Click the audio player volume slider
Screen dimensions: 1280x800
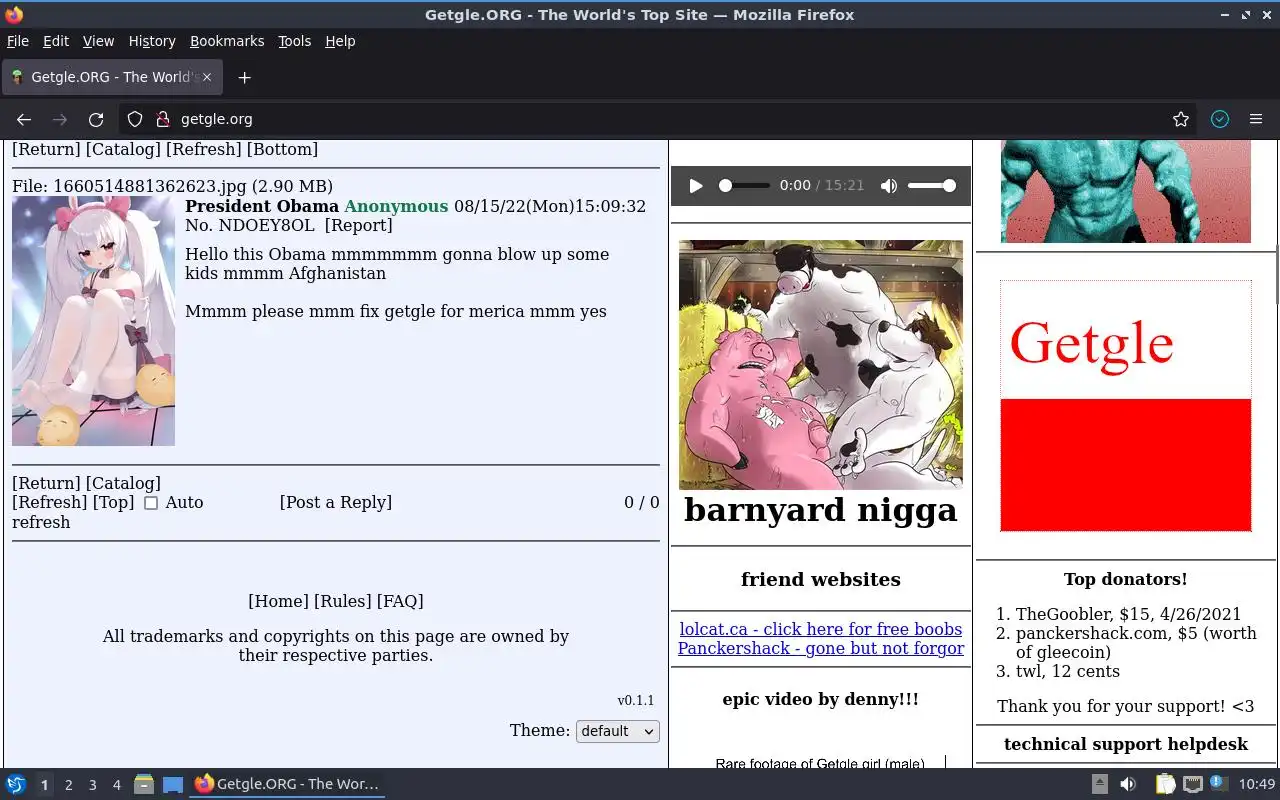(x=932, y=185)
